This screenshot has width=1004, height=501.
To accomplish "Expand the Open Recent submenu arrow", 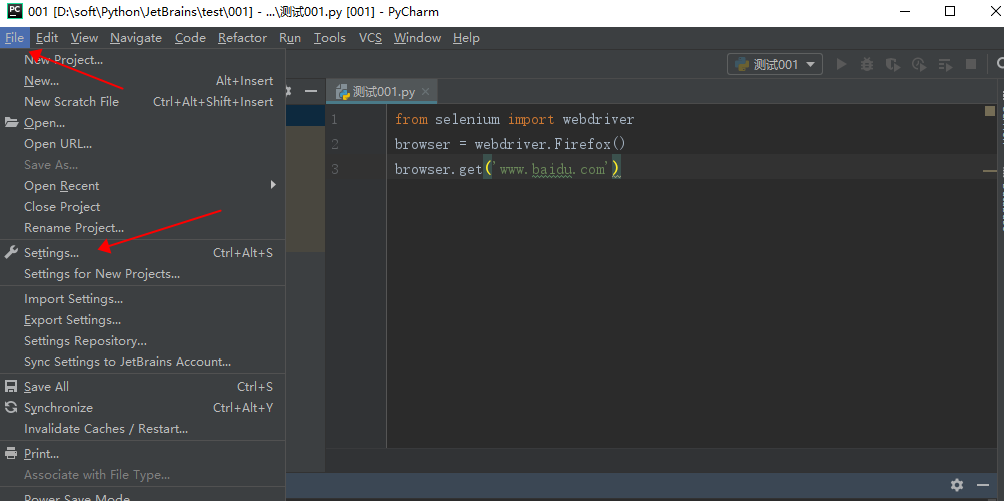I will [x=273, y=185].
